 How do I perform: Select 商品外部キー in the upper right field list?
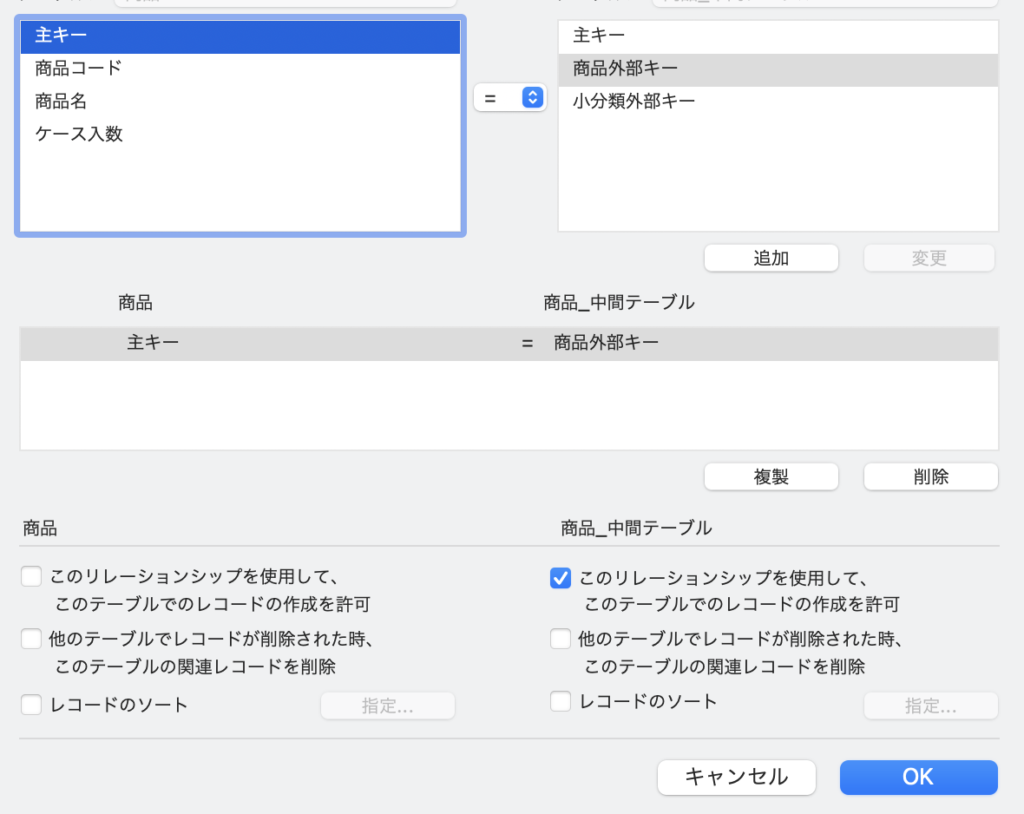coord(625,69)
